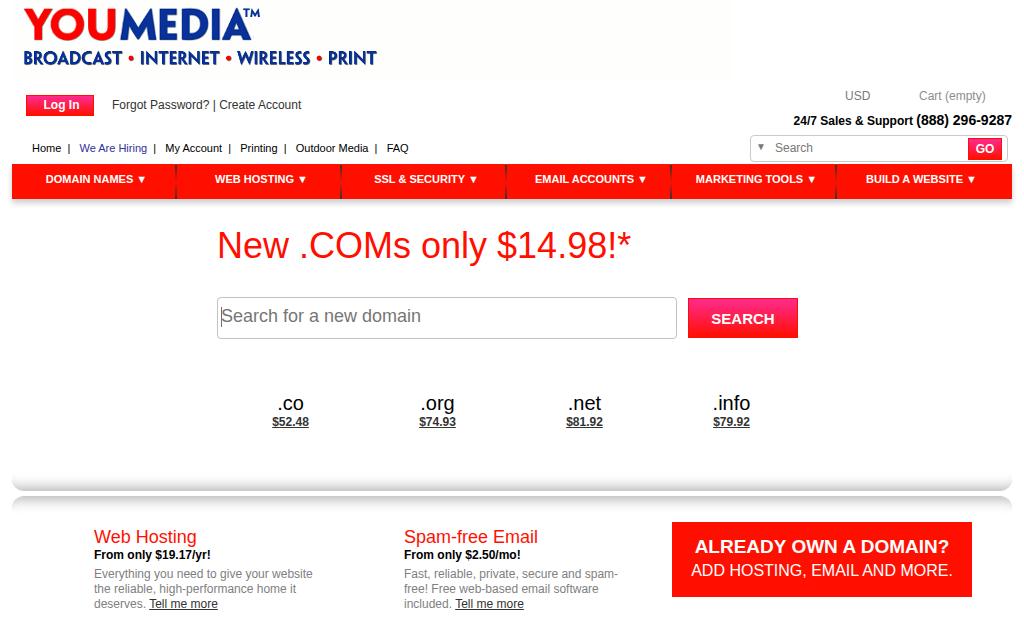Expand the Build a Website menu

point(920,180)
